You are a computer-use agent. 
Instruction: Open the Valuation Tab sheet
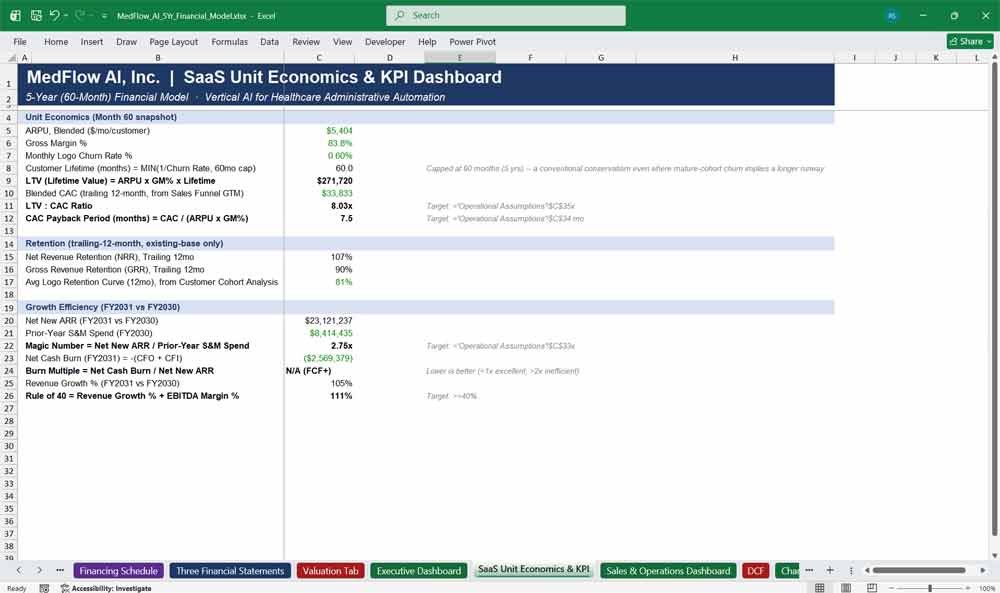click(330, 571)
